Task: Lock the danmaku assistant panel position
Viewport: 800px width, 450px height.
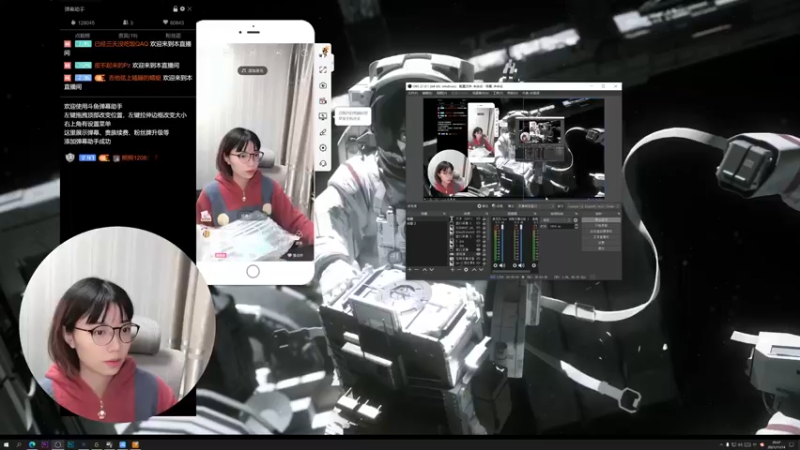Action: [176, 9]
